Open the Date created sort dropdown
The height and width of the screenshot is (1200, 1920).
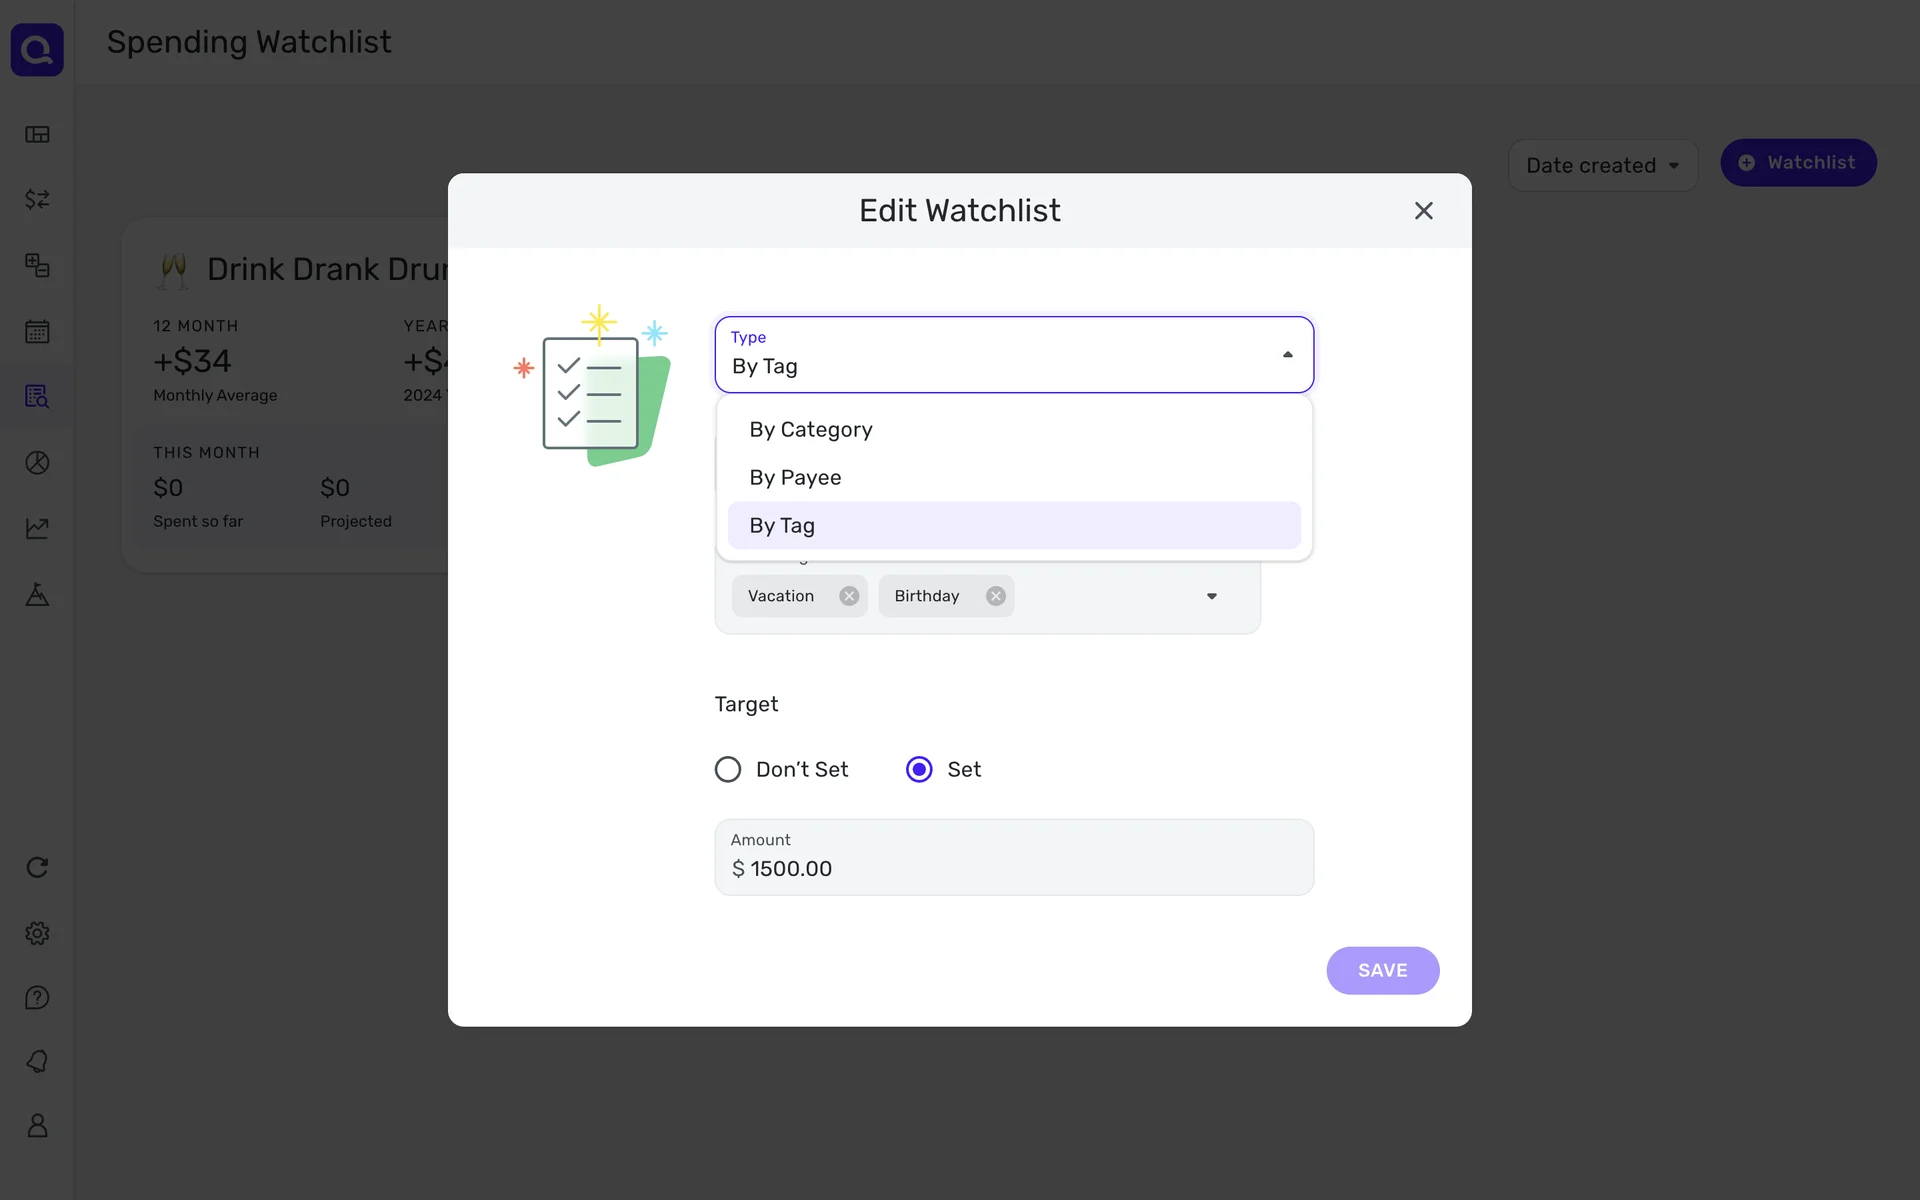click(x=1602, y=166)
